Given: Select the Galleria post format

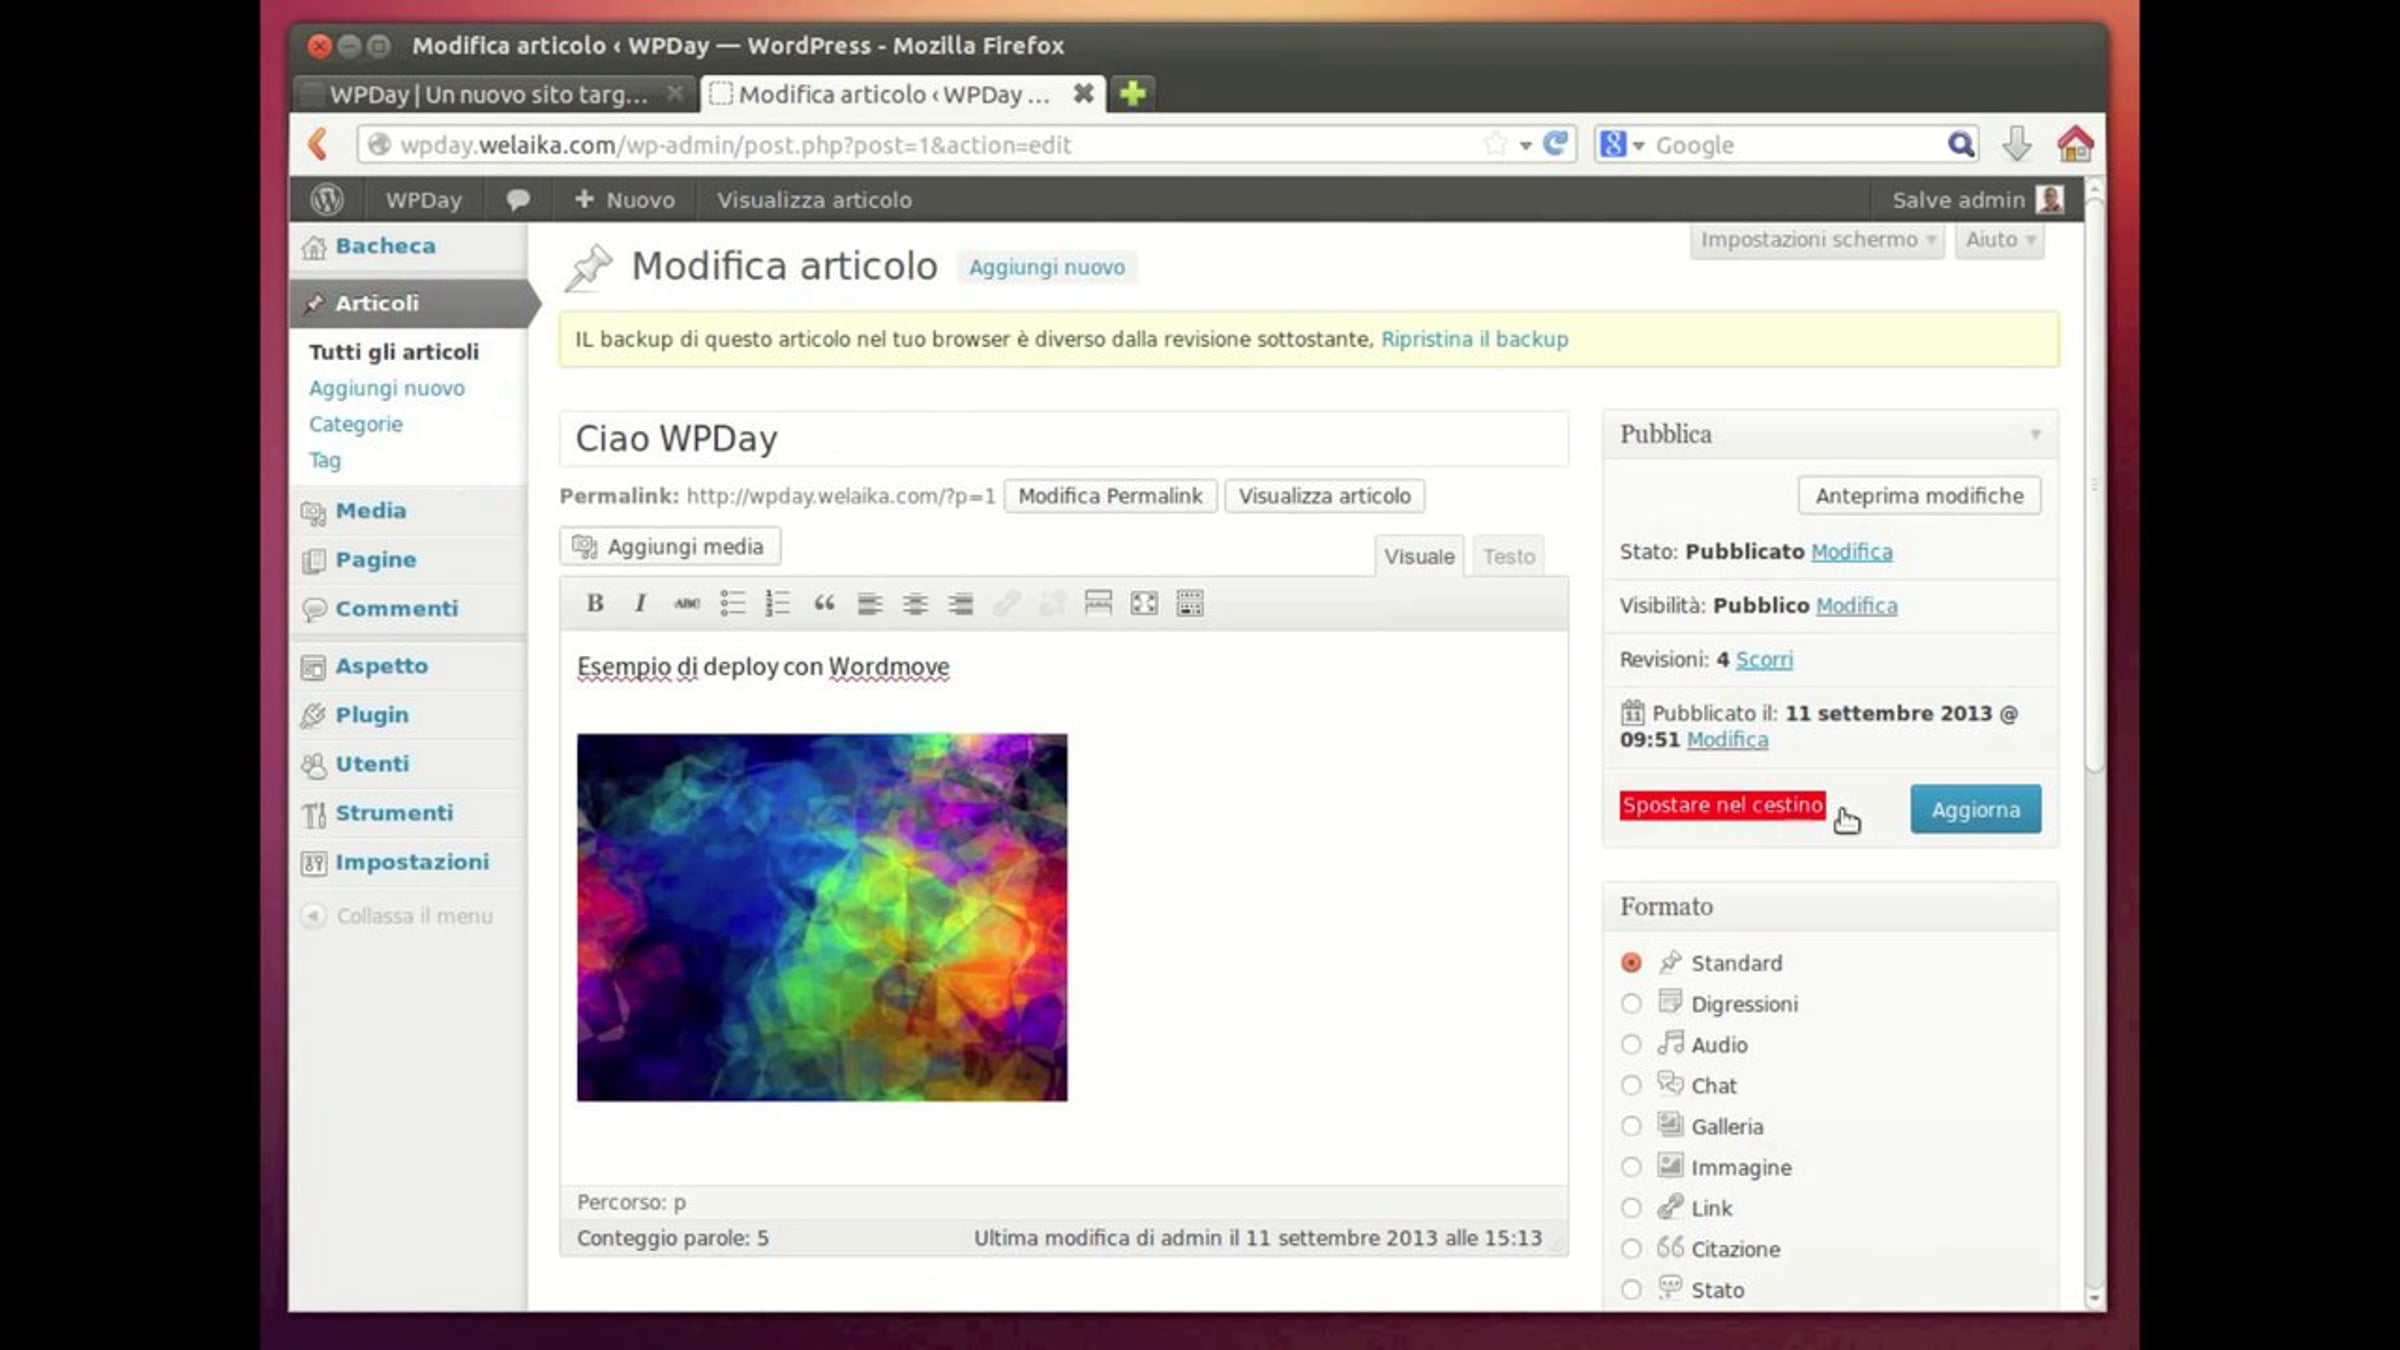Looking at the screenshot, I should coord(1631,1126).
